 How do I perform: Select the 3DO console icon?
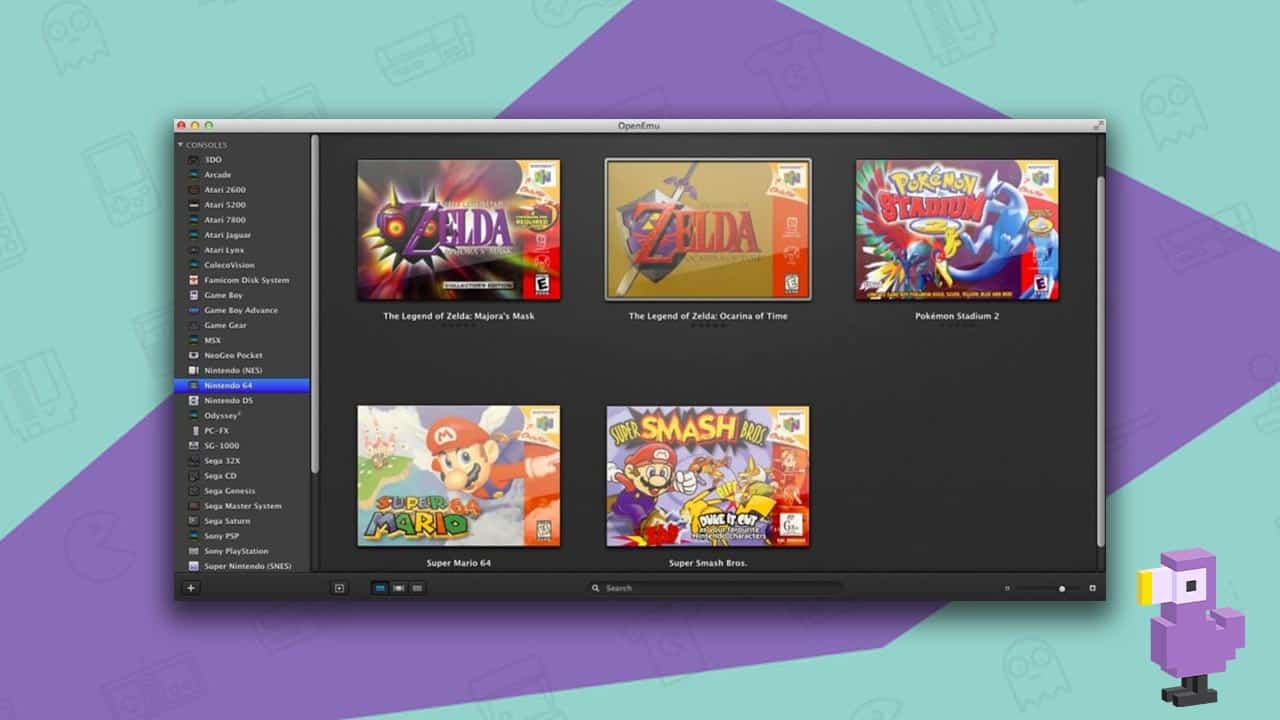[x=194, y=160]
